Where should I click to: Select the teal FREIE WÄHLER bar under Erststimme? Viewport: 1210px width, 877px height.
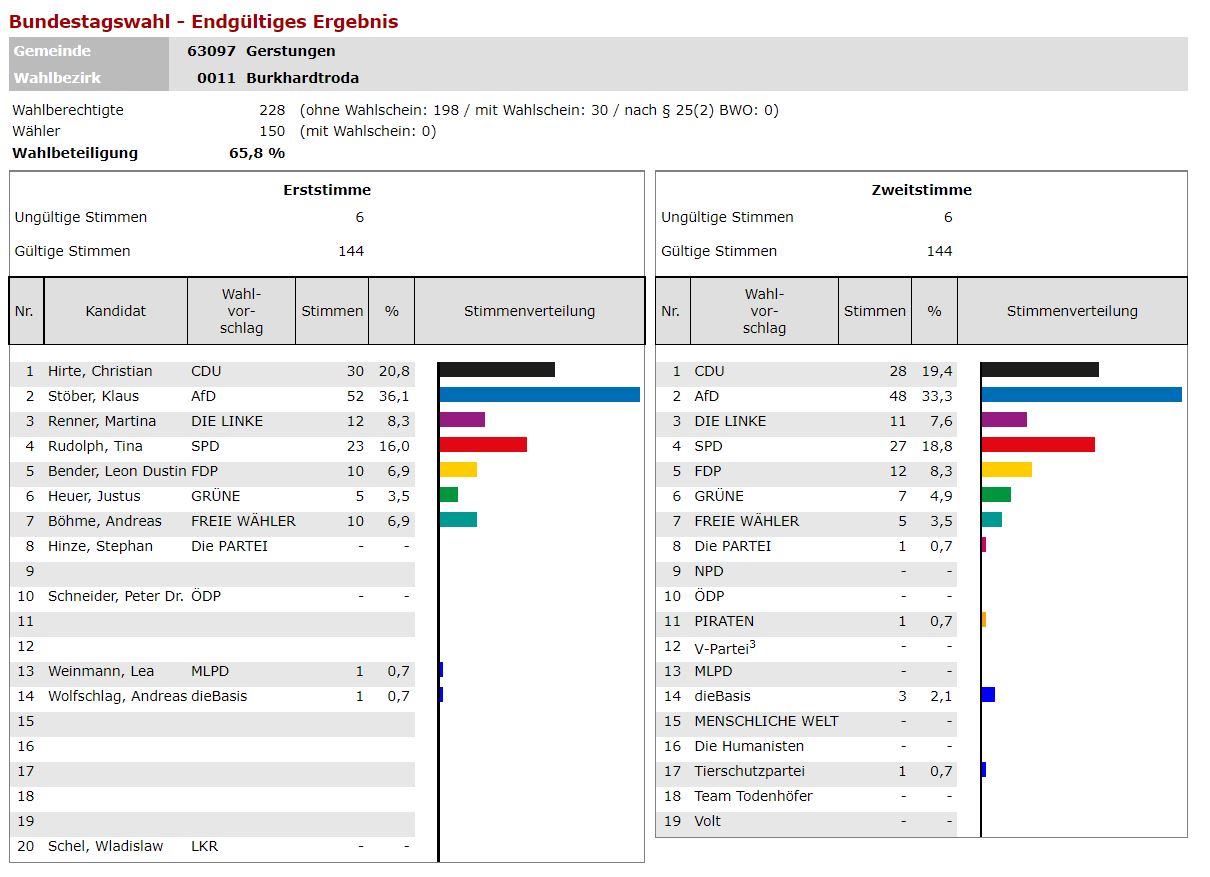tap(458, 520)
